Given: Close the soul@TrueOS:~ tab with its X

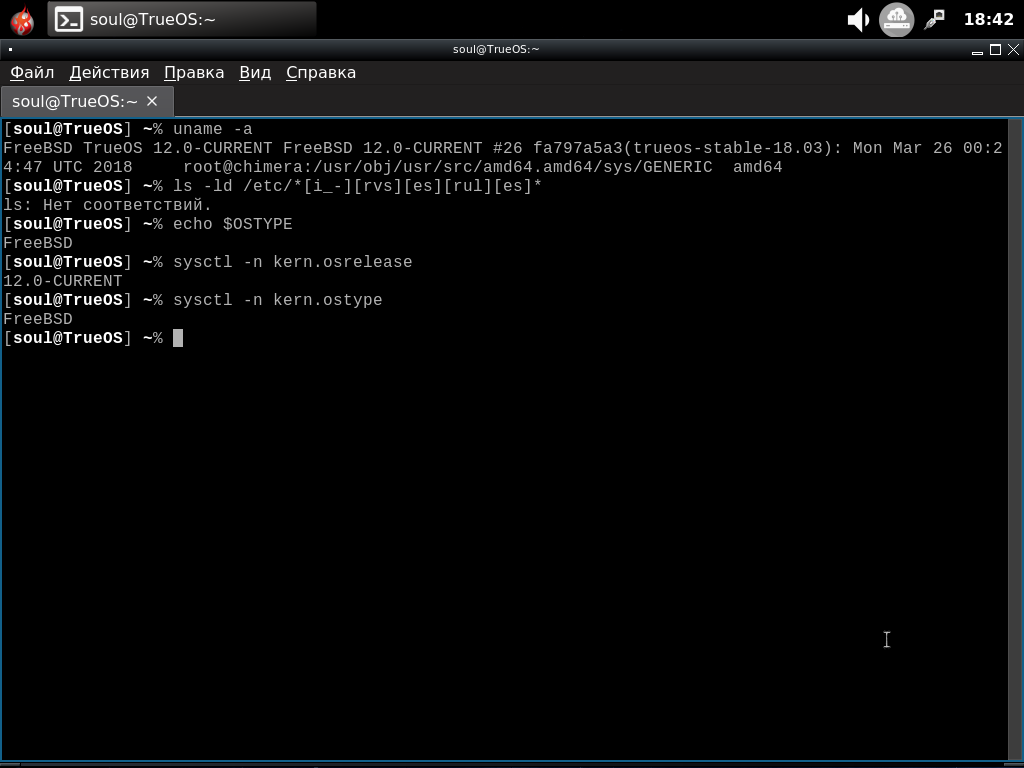Looking at the screenshot, I should 152,101.
